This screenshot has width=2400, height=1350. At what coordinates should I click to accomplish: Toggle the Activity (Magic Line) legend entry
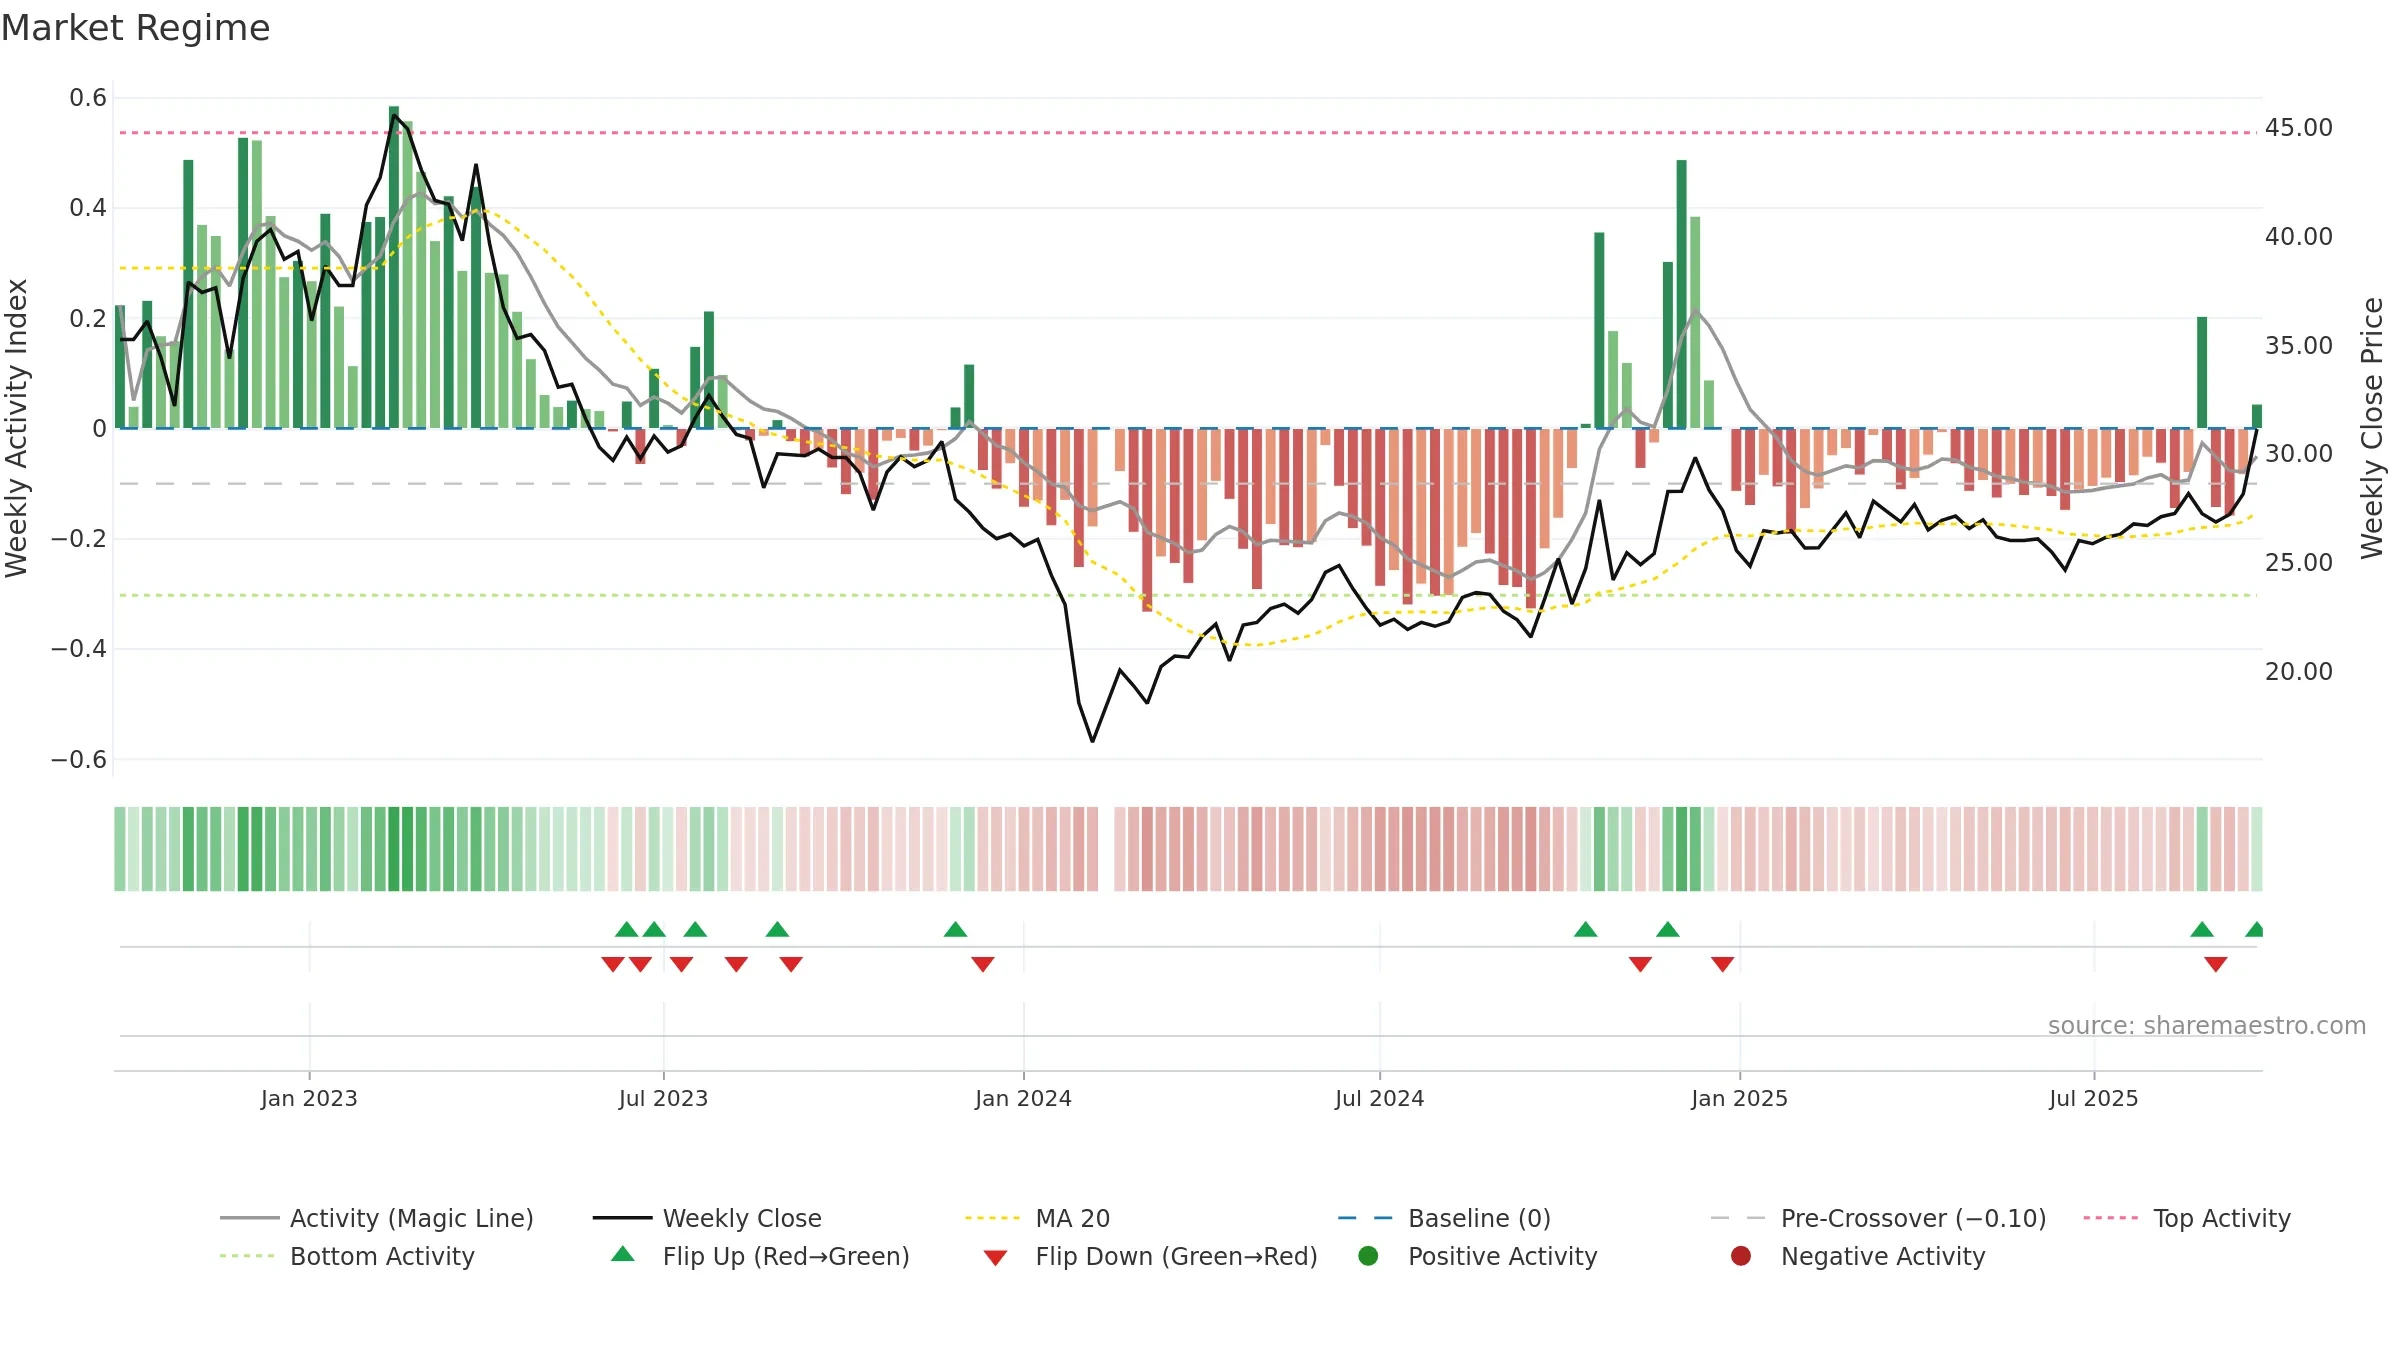click(377, 1218)
